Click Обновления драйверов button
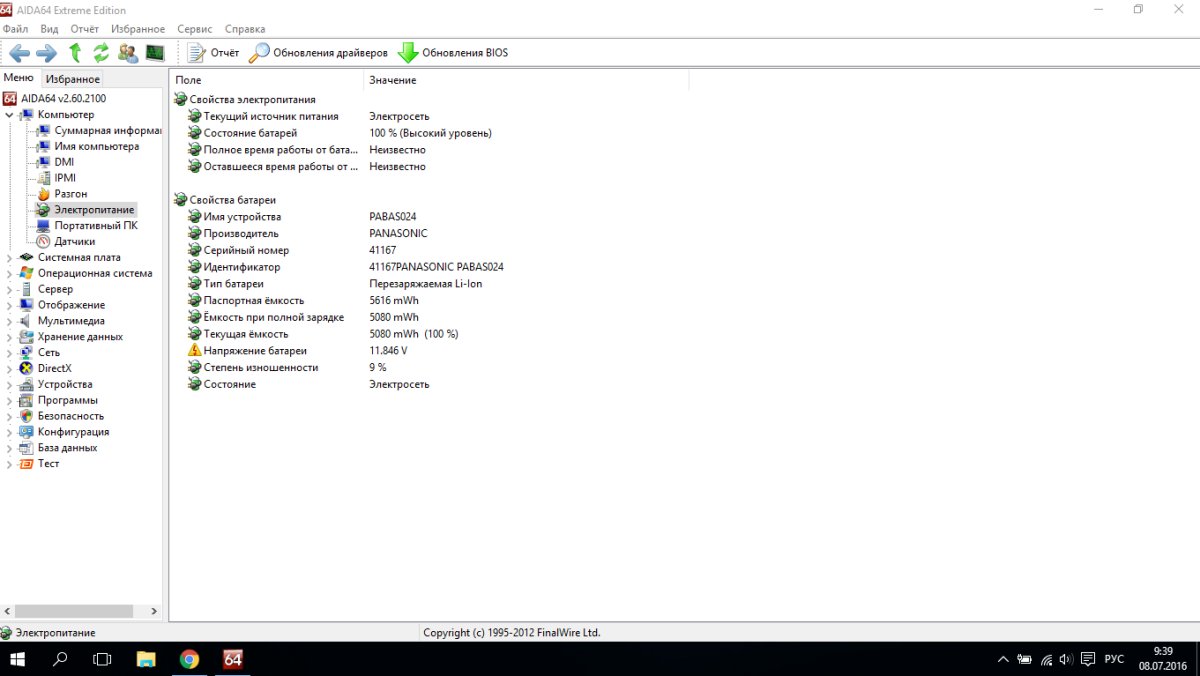The height and width of the screenshot is (676, 1200). 318,53
